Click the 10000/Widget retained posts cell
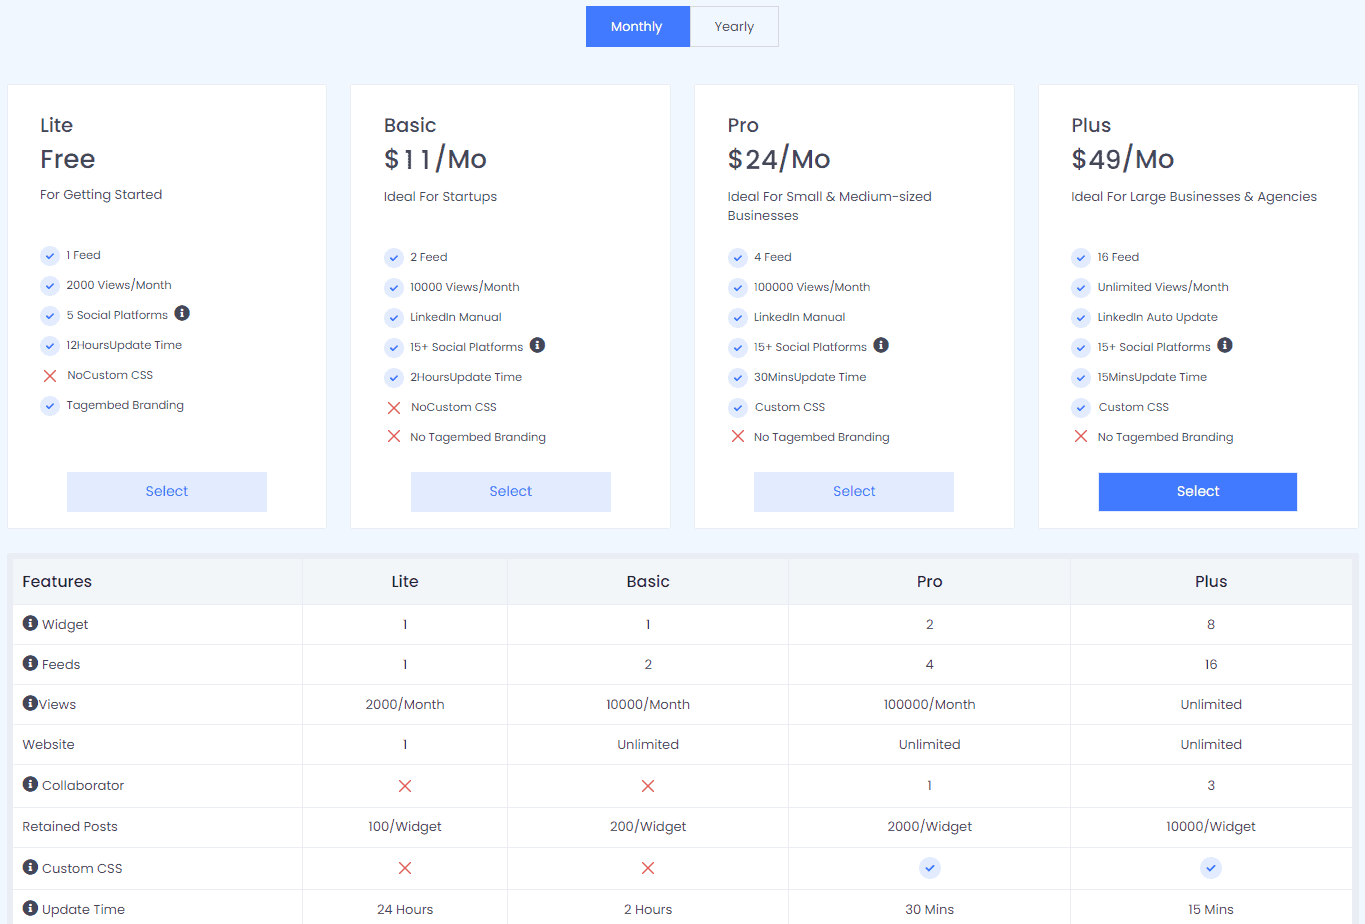This screenshot has width=1365, height=924. [1211, 827]
